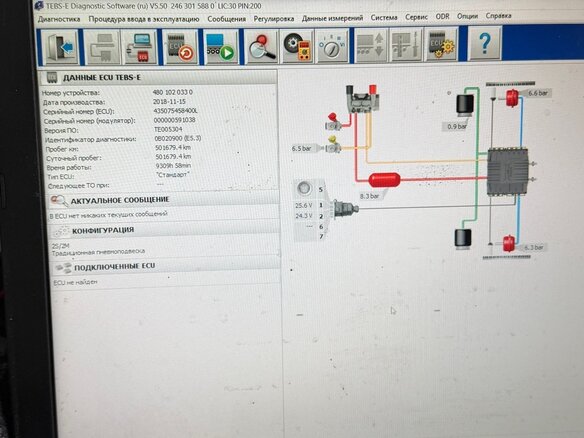This screenshot has width=584, height=438.
Task: Open the ODR menu
Action: (442, 17)
